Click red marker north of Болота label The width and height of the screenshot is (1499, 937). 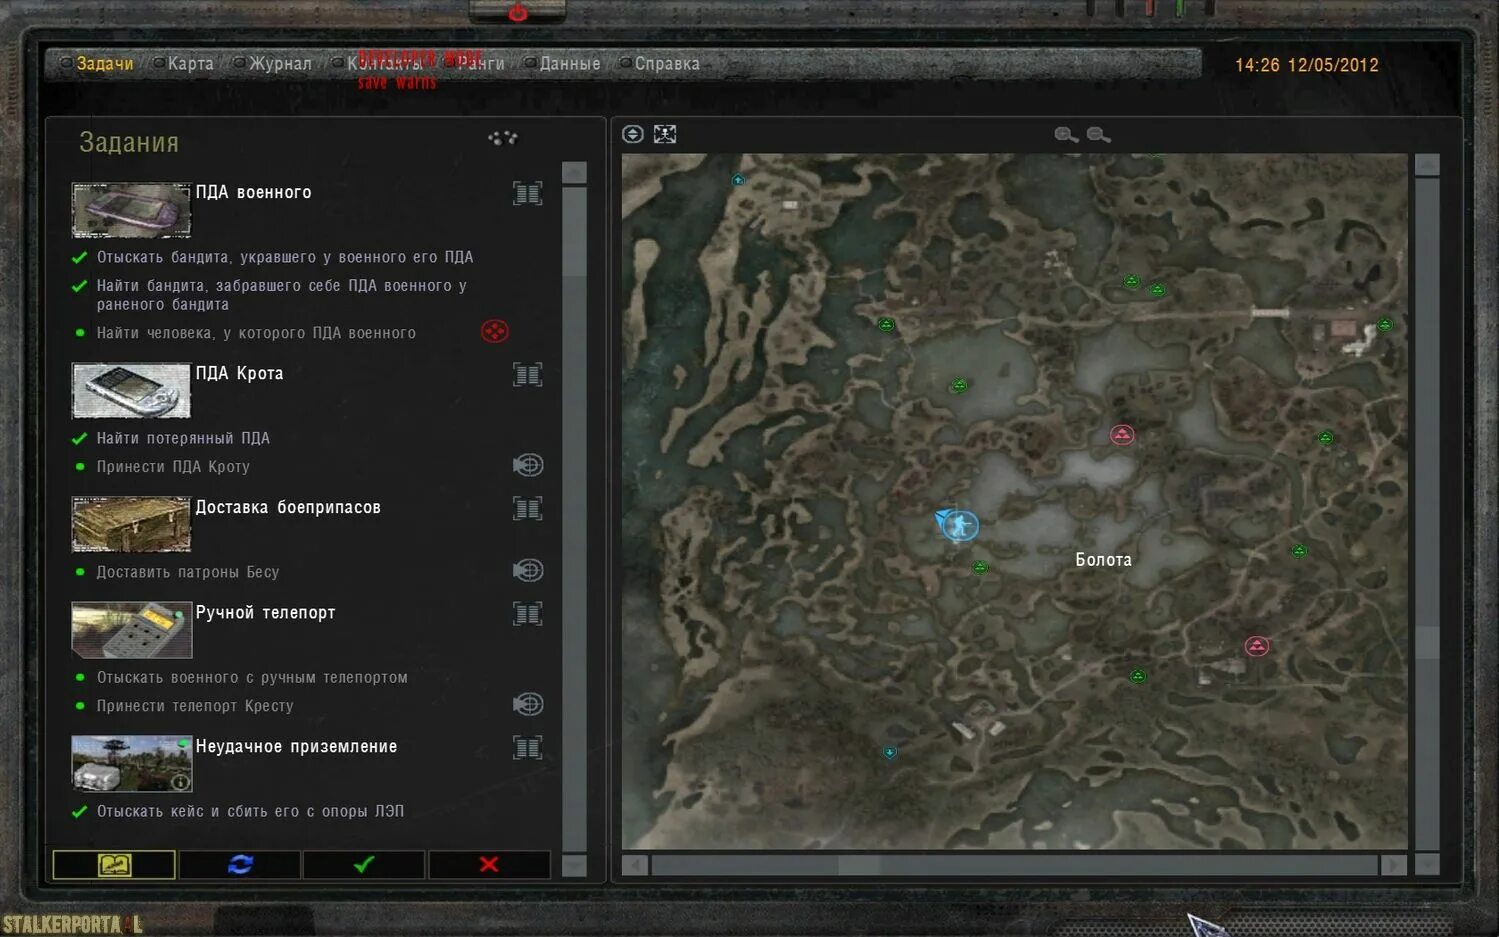coord(1122,434)
